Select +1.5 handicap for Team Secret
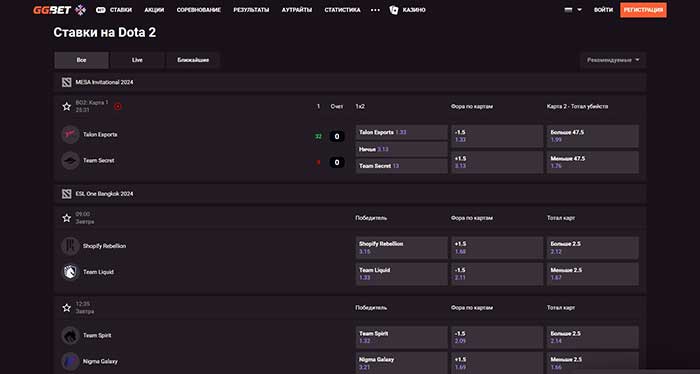Screen dimensions: 700x374 tap(497, 162)
